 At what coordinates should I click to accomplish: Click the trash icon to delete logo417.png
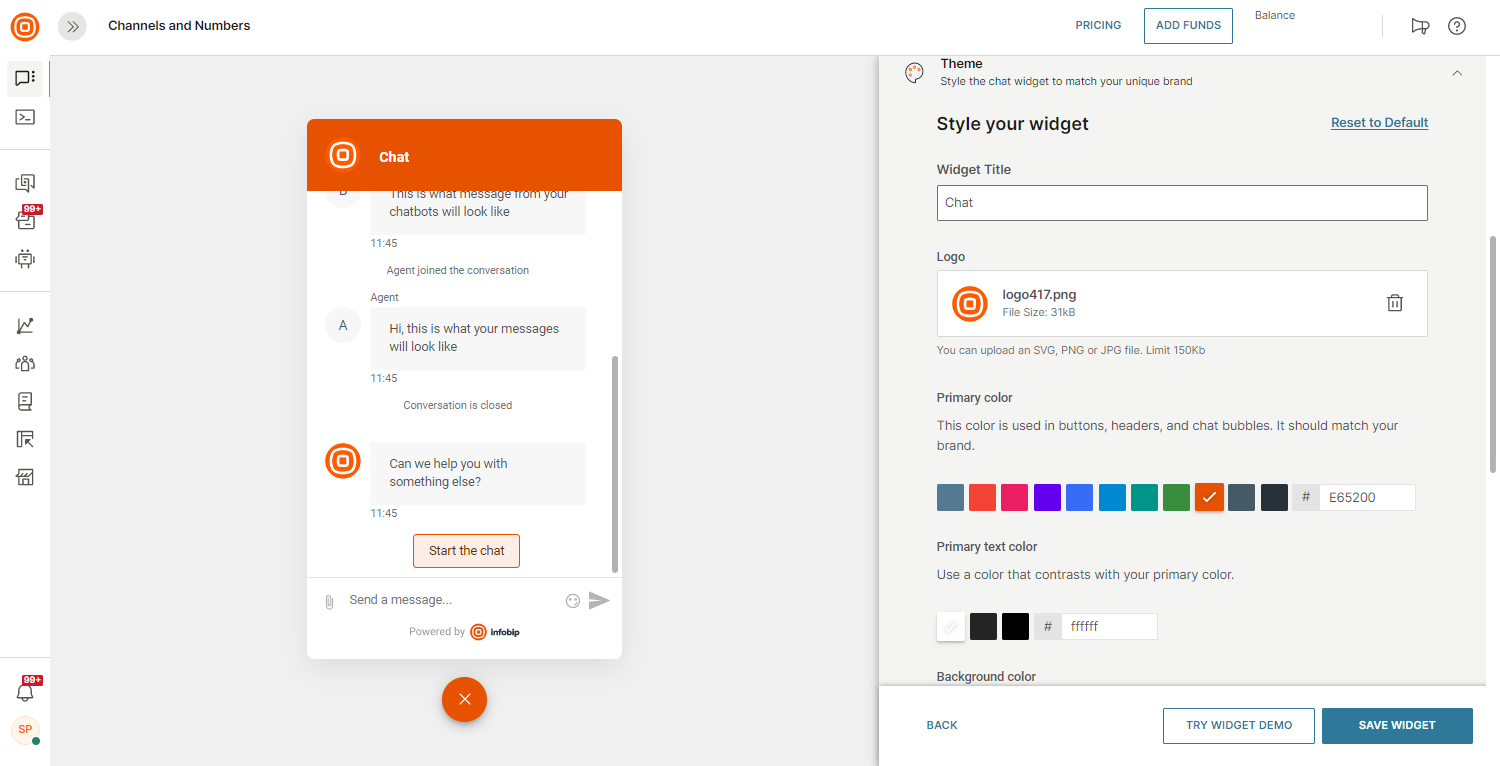click(1394, 303)
